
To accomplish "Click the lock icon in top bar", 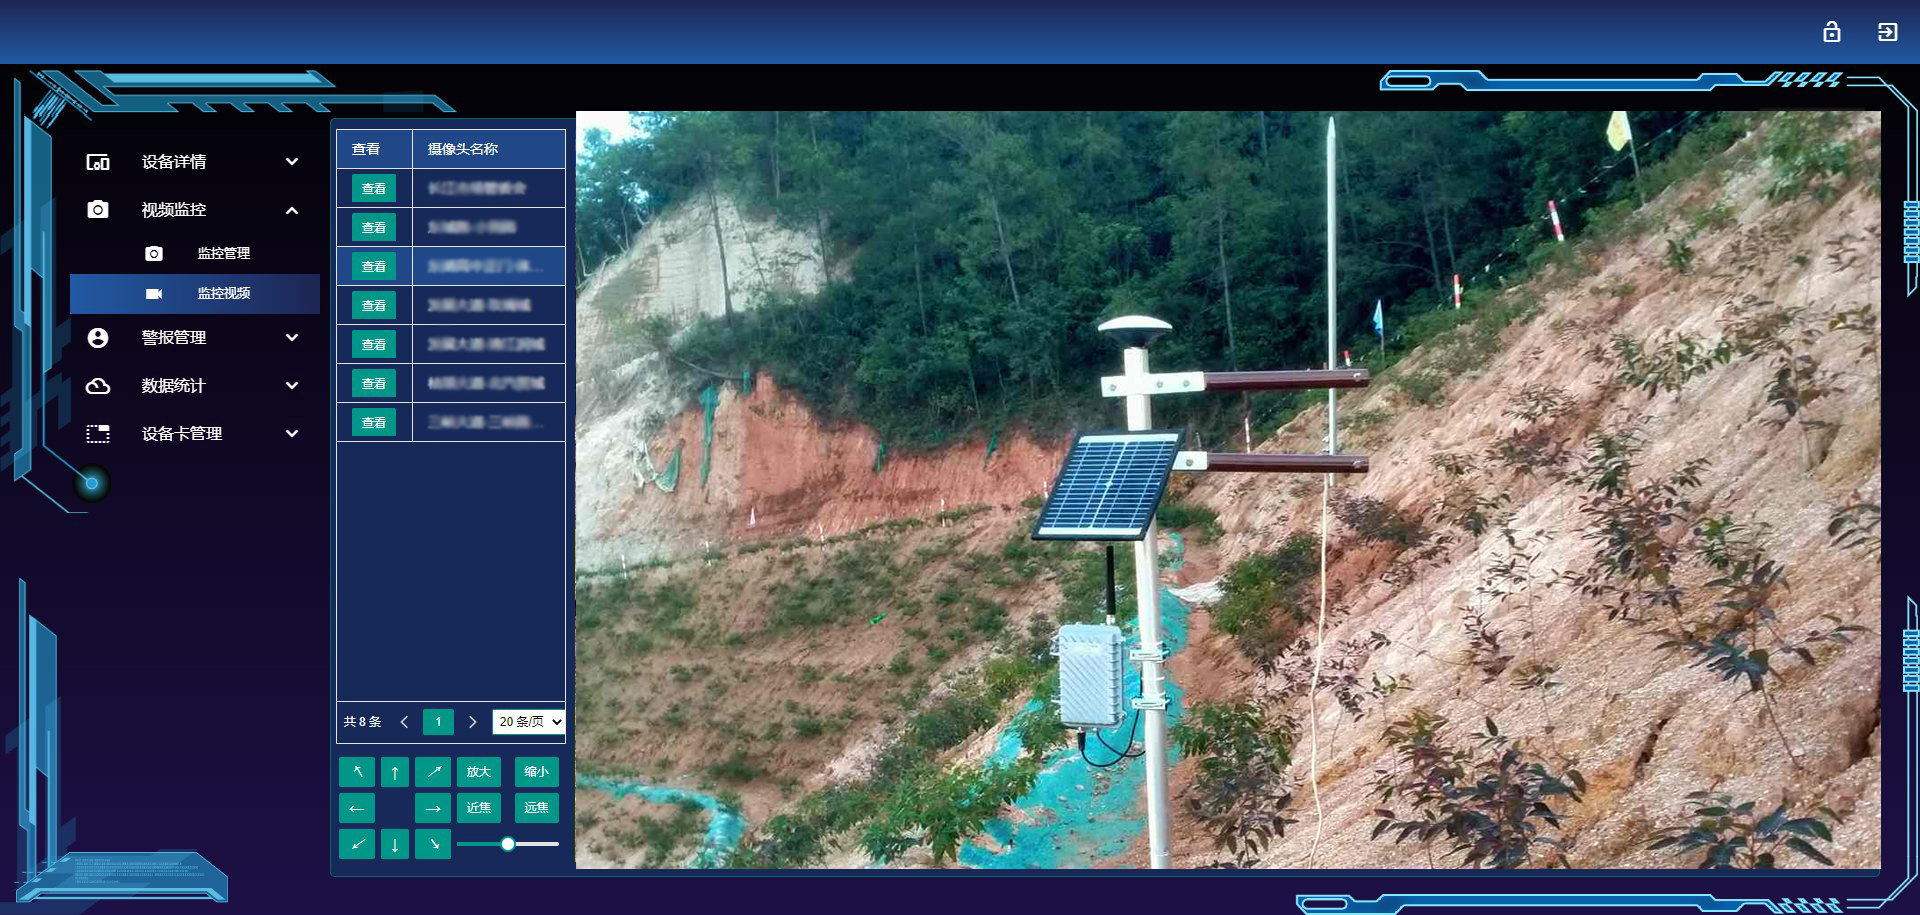I will coord(1831,32).
